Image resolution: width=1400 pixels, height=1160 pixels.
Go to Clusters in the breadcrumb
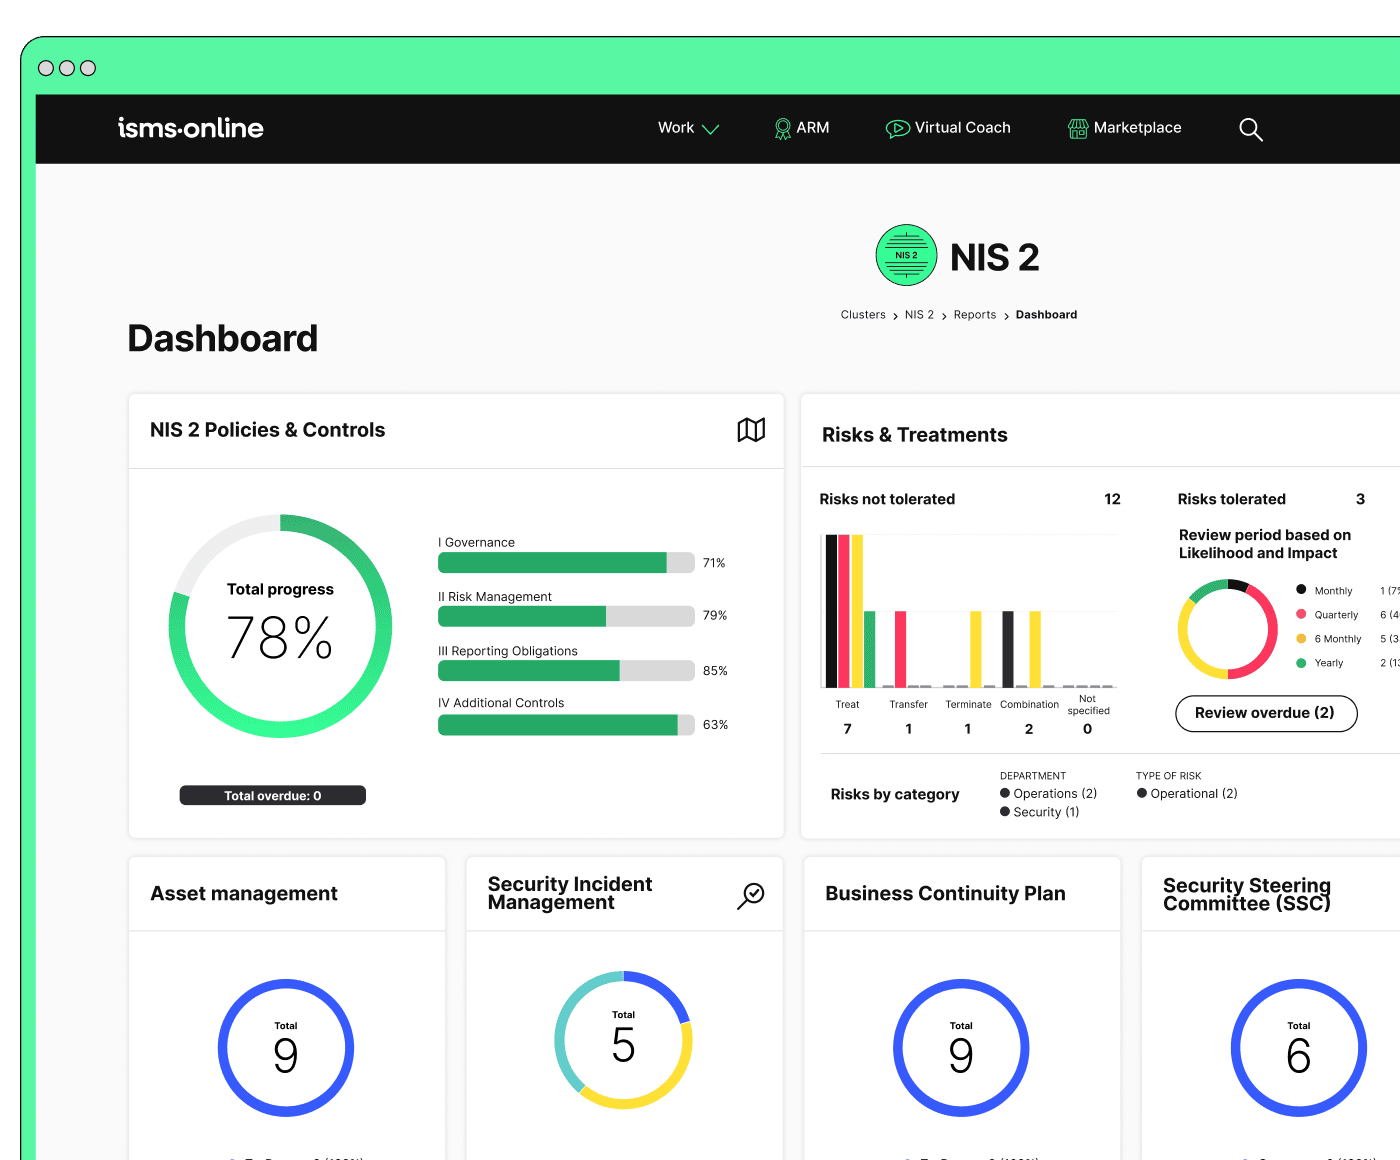863,315
